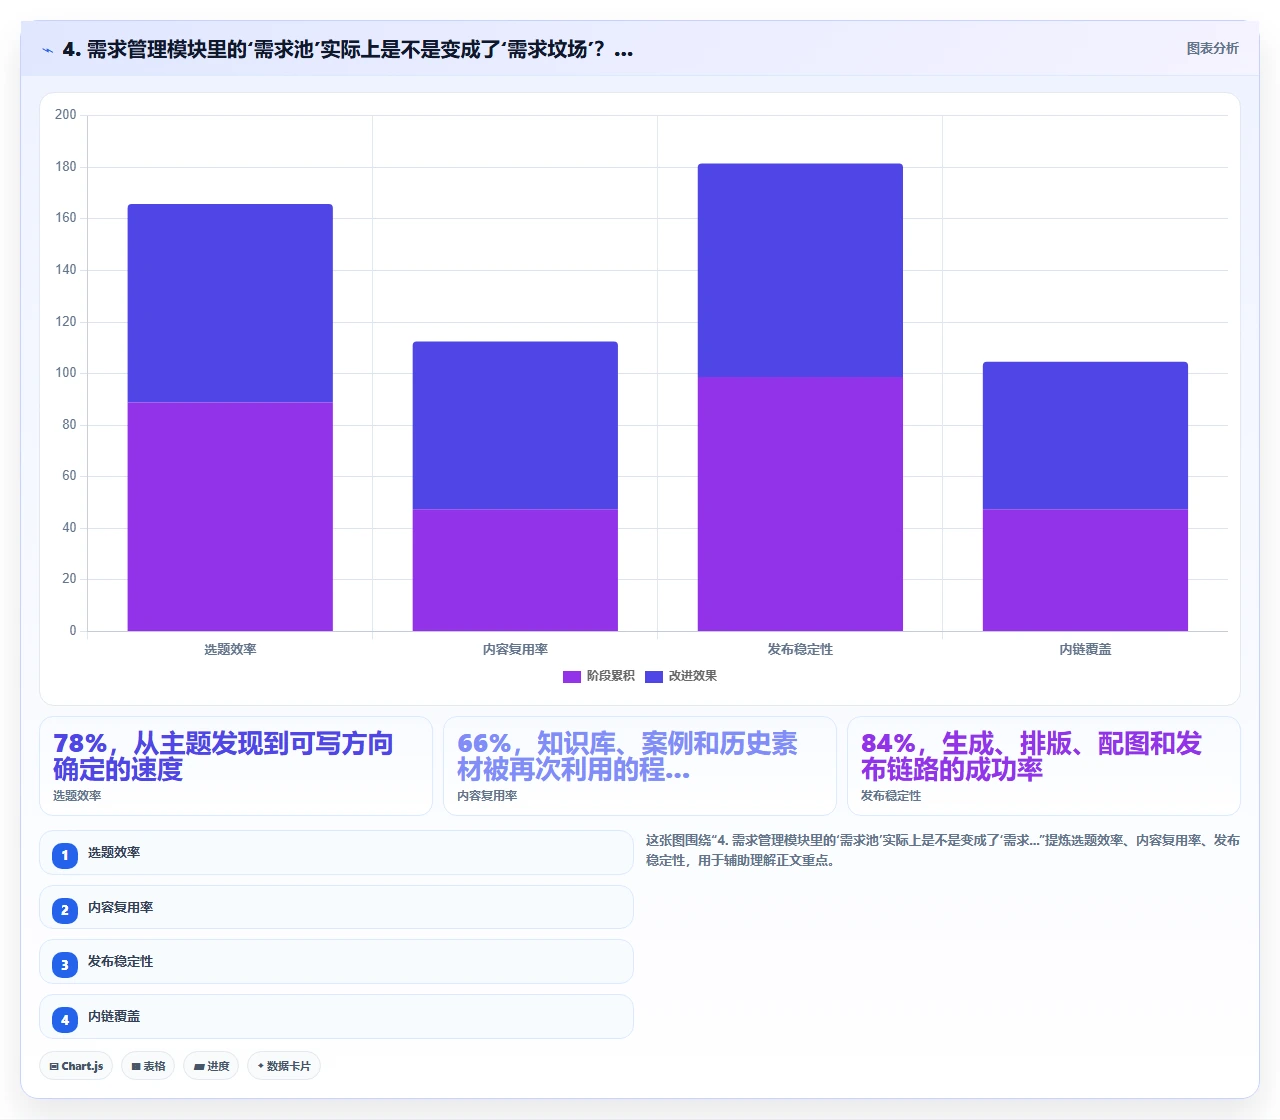Open the 66% 内容复用率 data card
Screen dimensions: 1280x1120
pyautogui.click(x=640, y=766)
